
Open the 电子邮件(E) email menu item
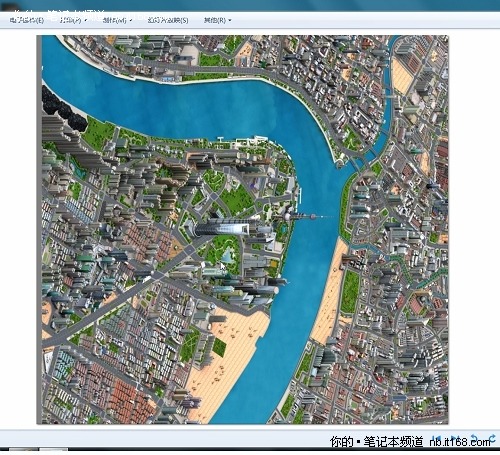coord(27,20)
